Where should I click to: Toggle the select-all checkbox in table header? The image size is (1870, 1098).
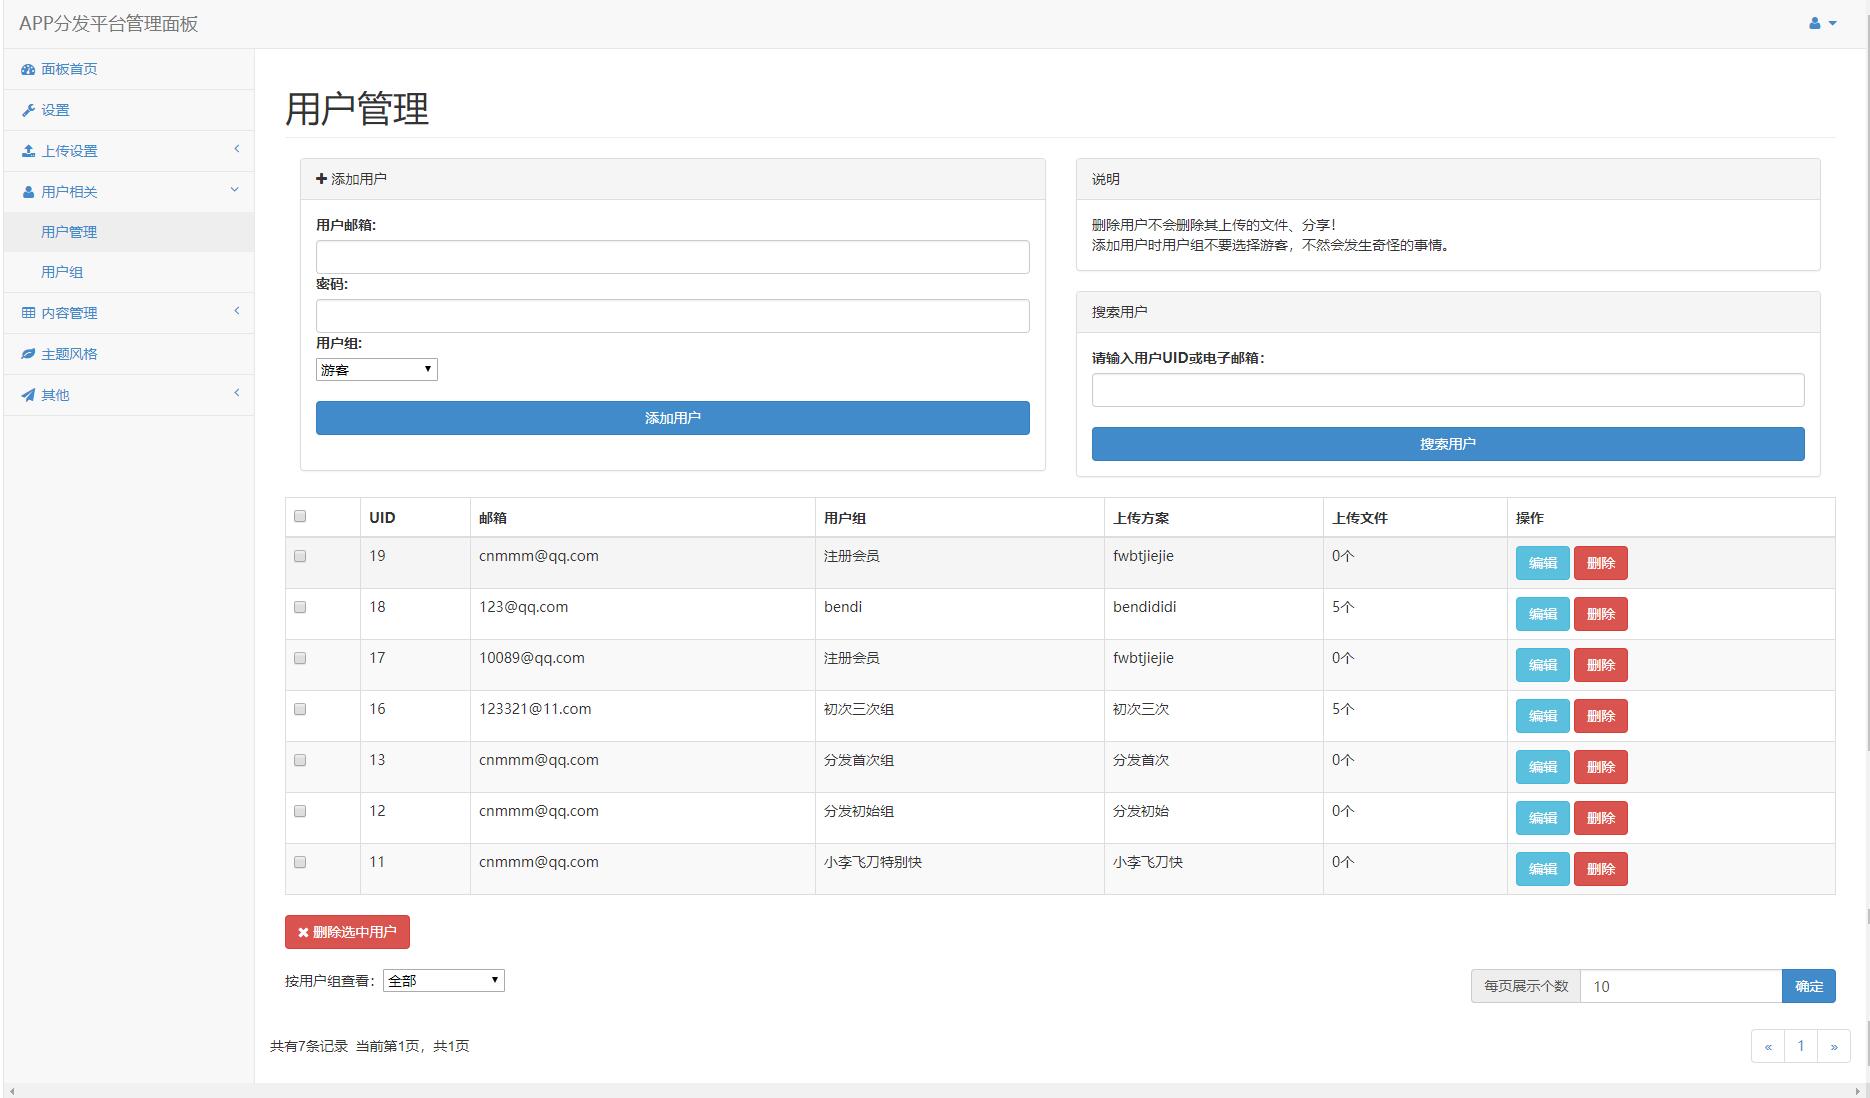pos(300,516)
